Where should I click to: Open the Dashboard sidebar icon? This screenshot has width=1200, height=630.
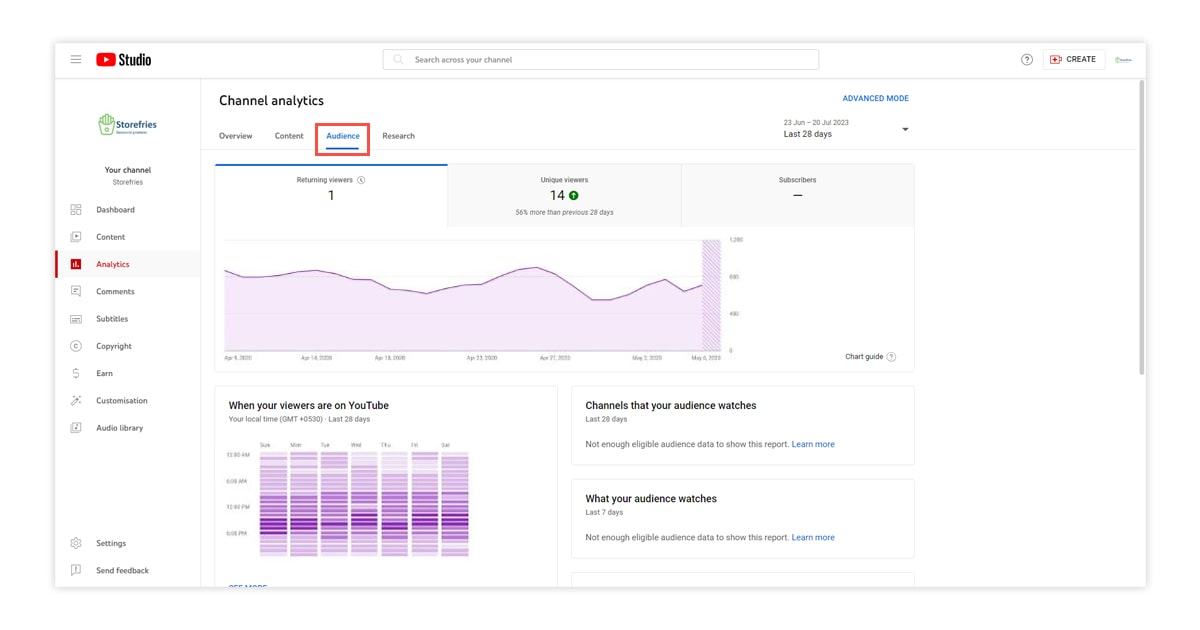point(76,210)
